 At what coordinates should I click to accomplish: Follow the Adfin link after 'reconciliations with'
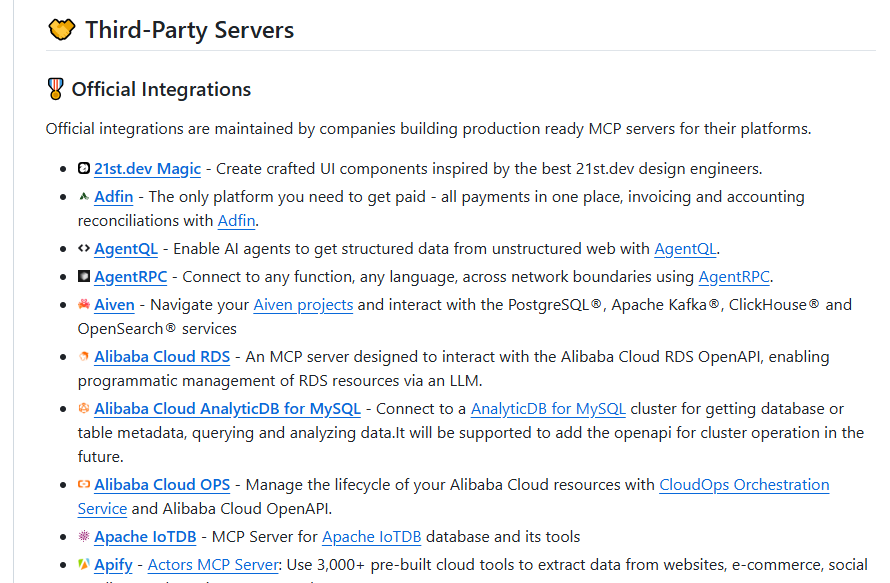pos(237,220)
